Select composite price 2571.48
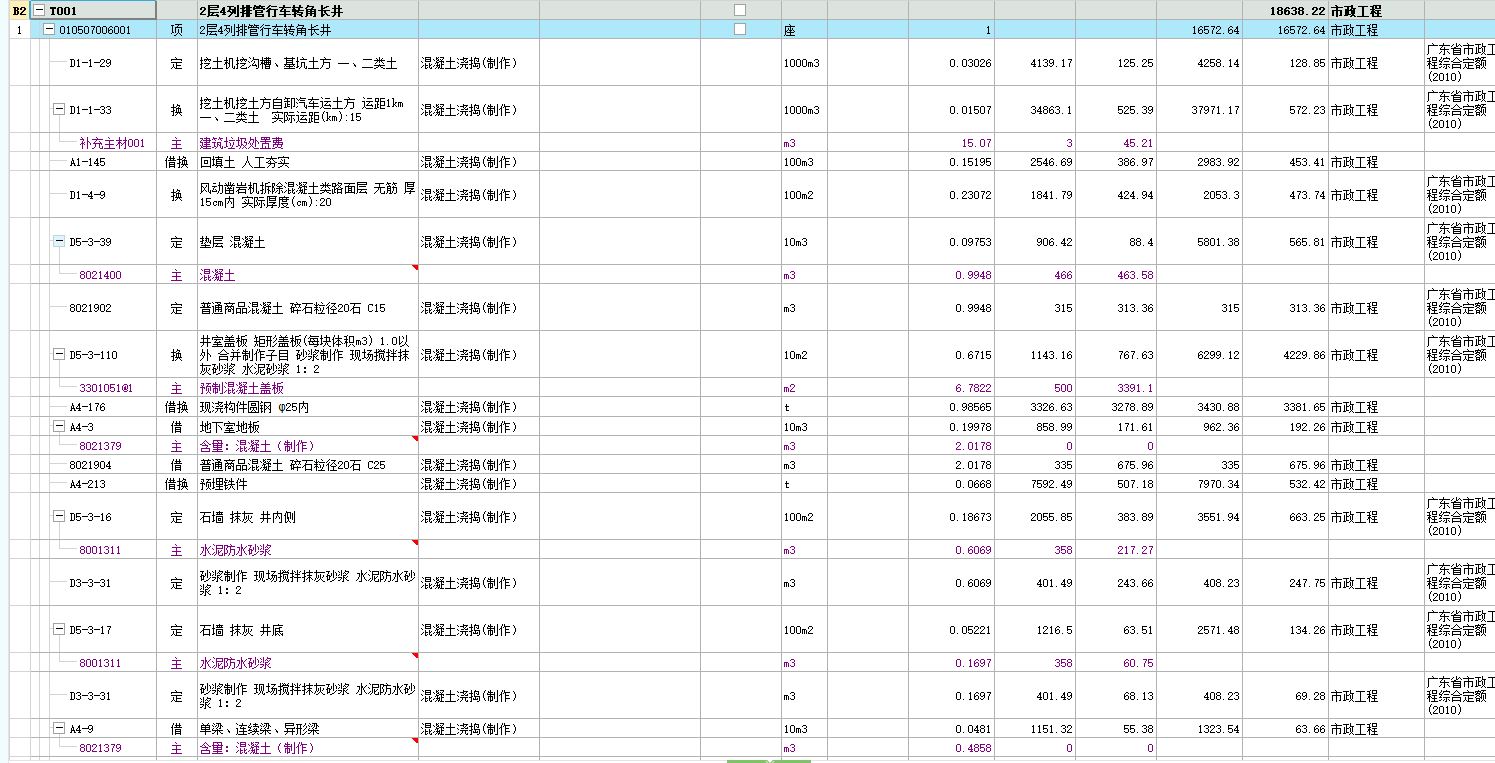 point(1218,630)
